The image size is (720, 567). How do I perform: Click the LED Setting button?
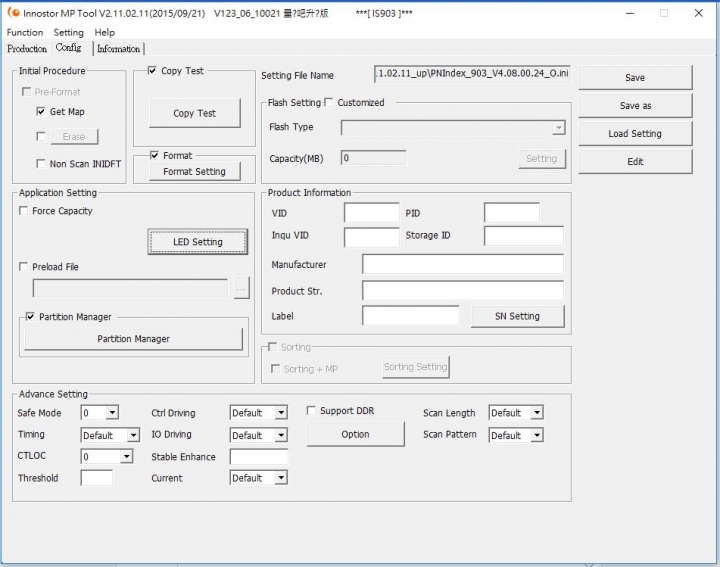pos(198,241)
